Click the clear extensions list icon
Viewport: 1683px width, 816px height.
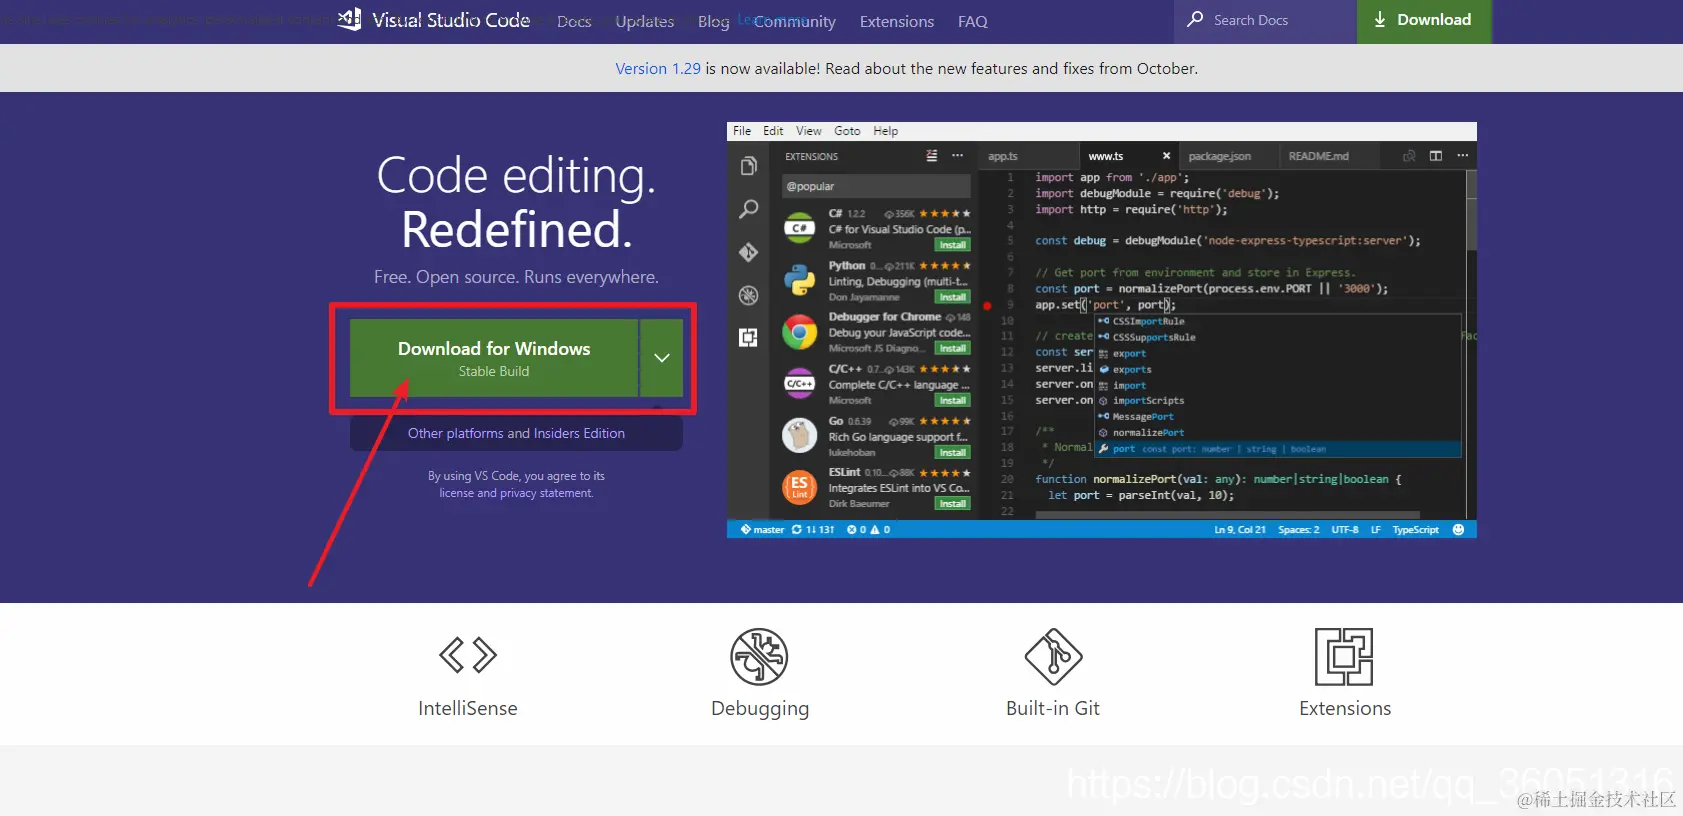click(x=932, y=156)
